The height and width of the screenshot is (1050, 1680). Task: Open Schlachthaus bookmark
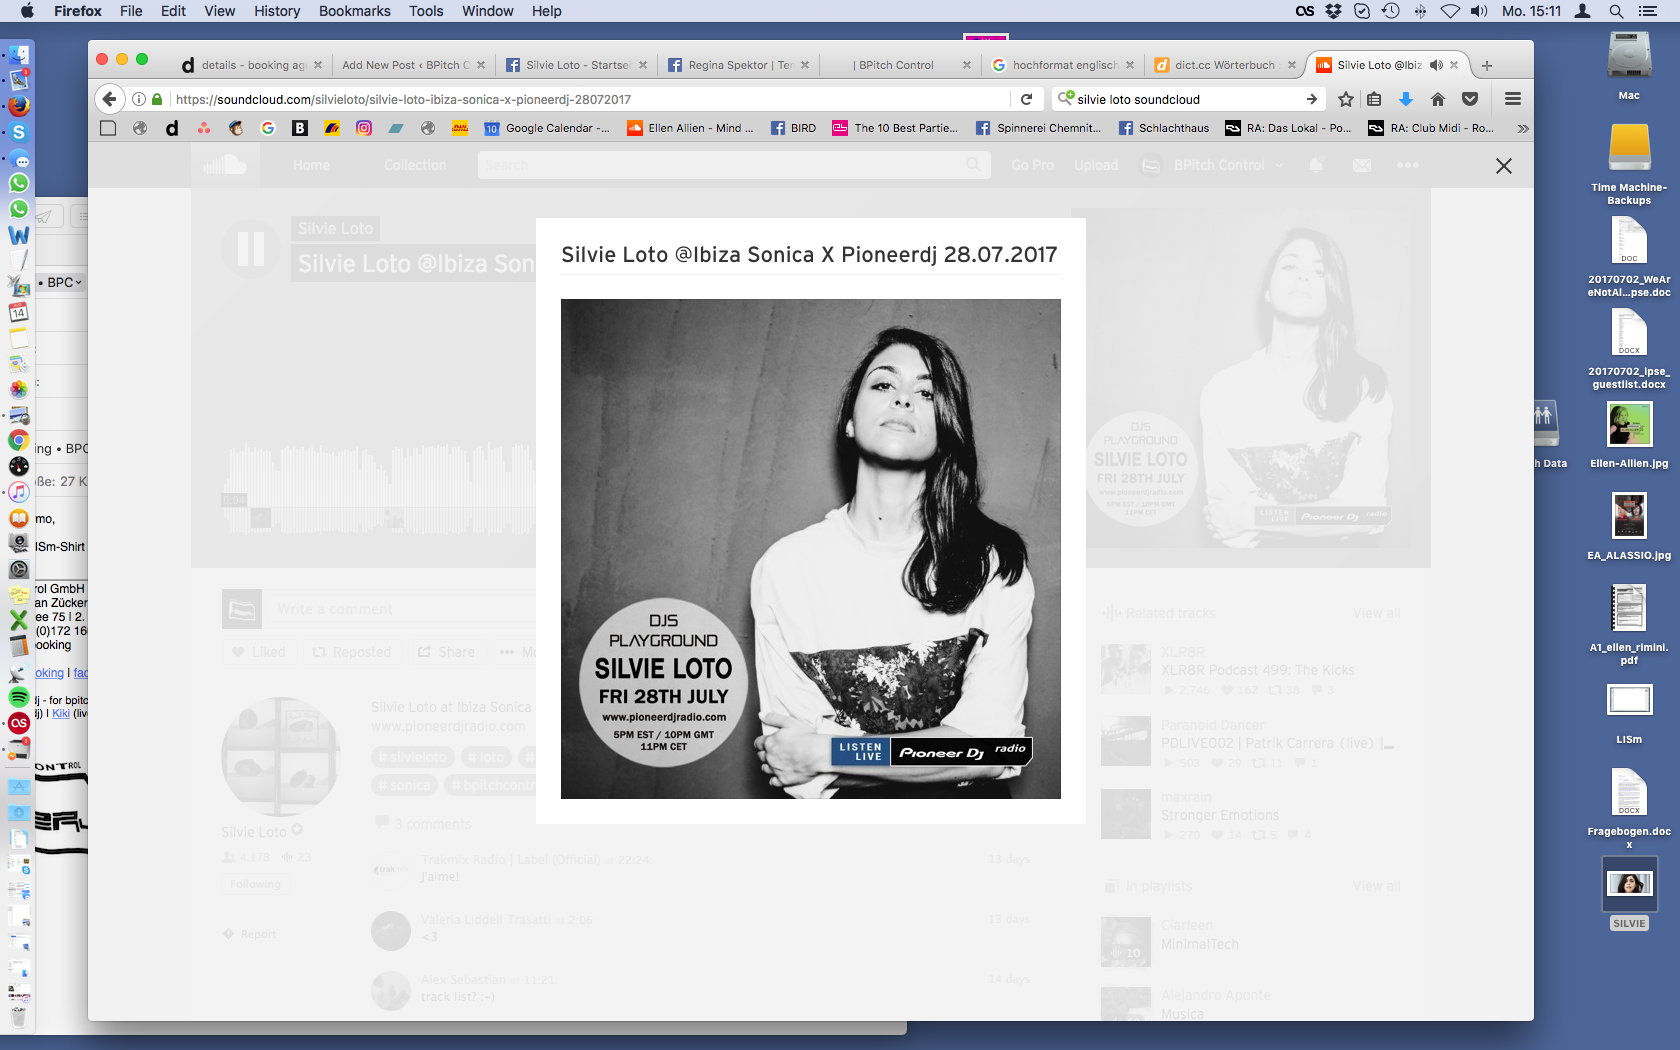[1164, 128]
